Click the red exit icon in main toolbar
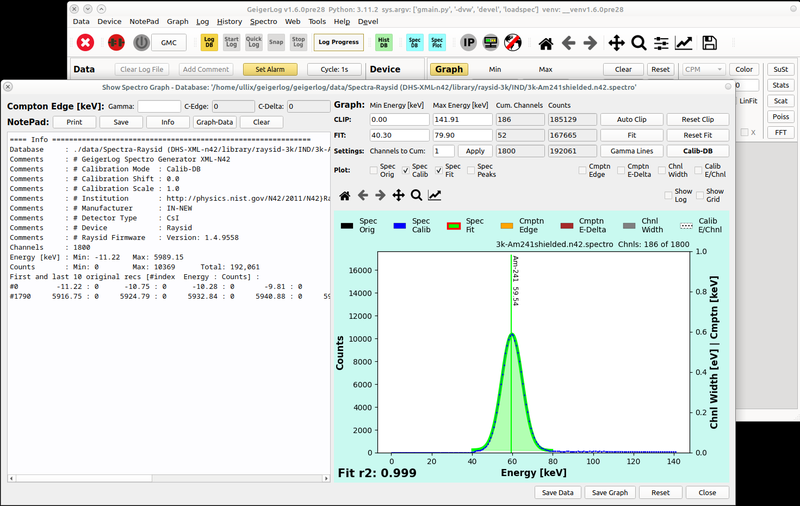The image size is (800, 506). coord(86,43)
